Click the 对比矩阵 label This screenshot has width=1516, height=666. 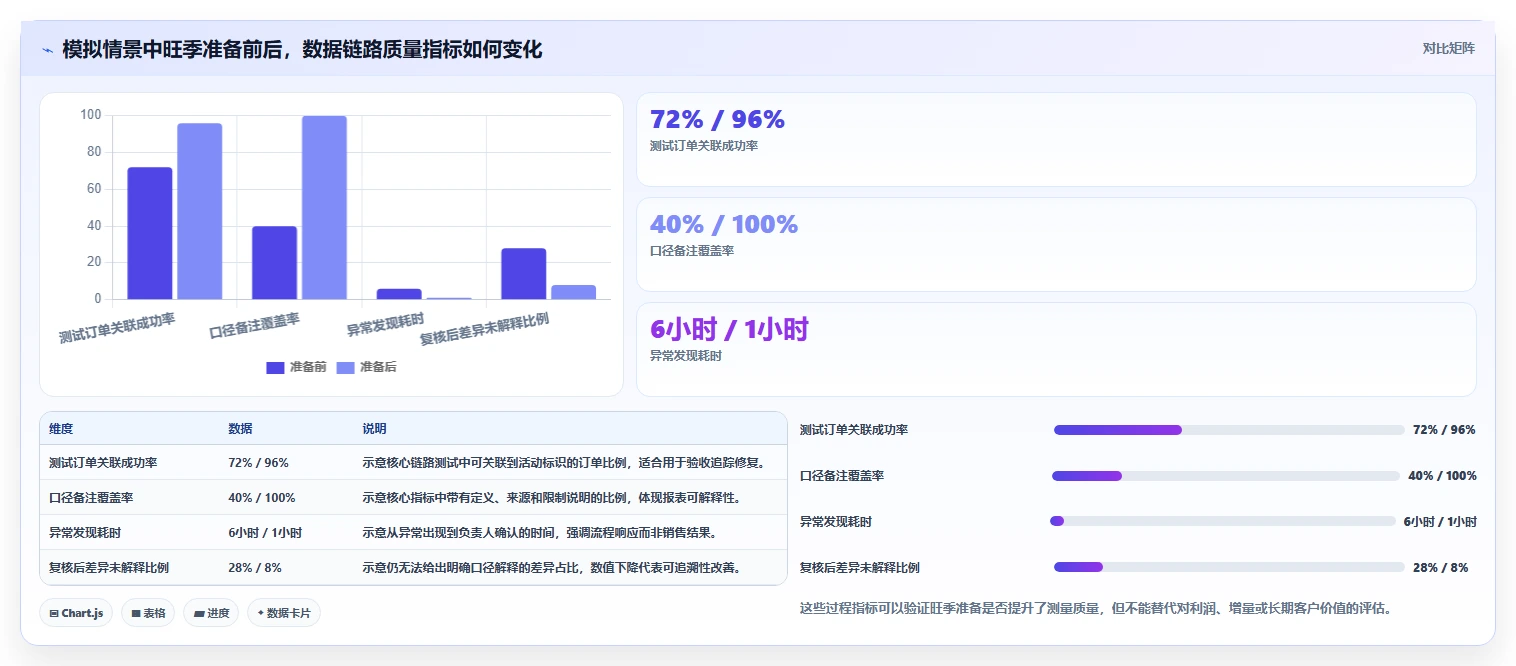tap(1448, 48)
